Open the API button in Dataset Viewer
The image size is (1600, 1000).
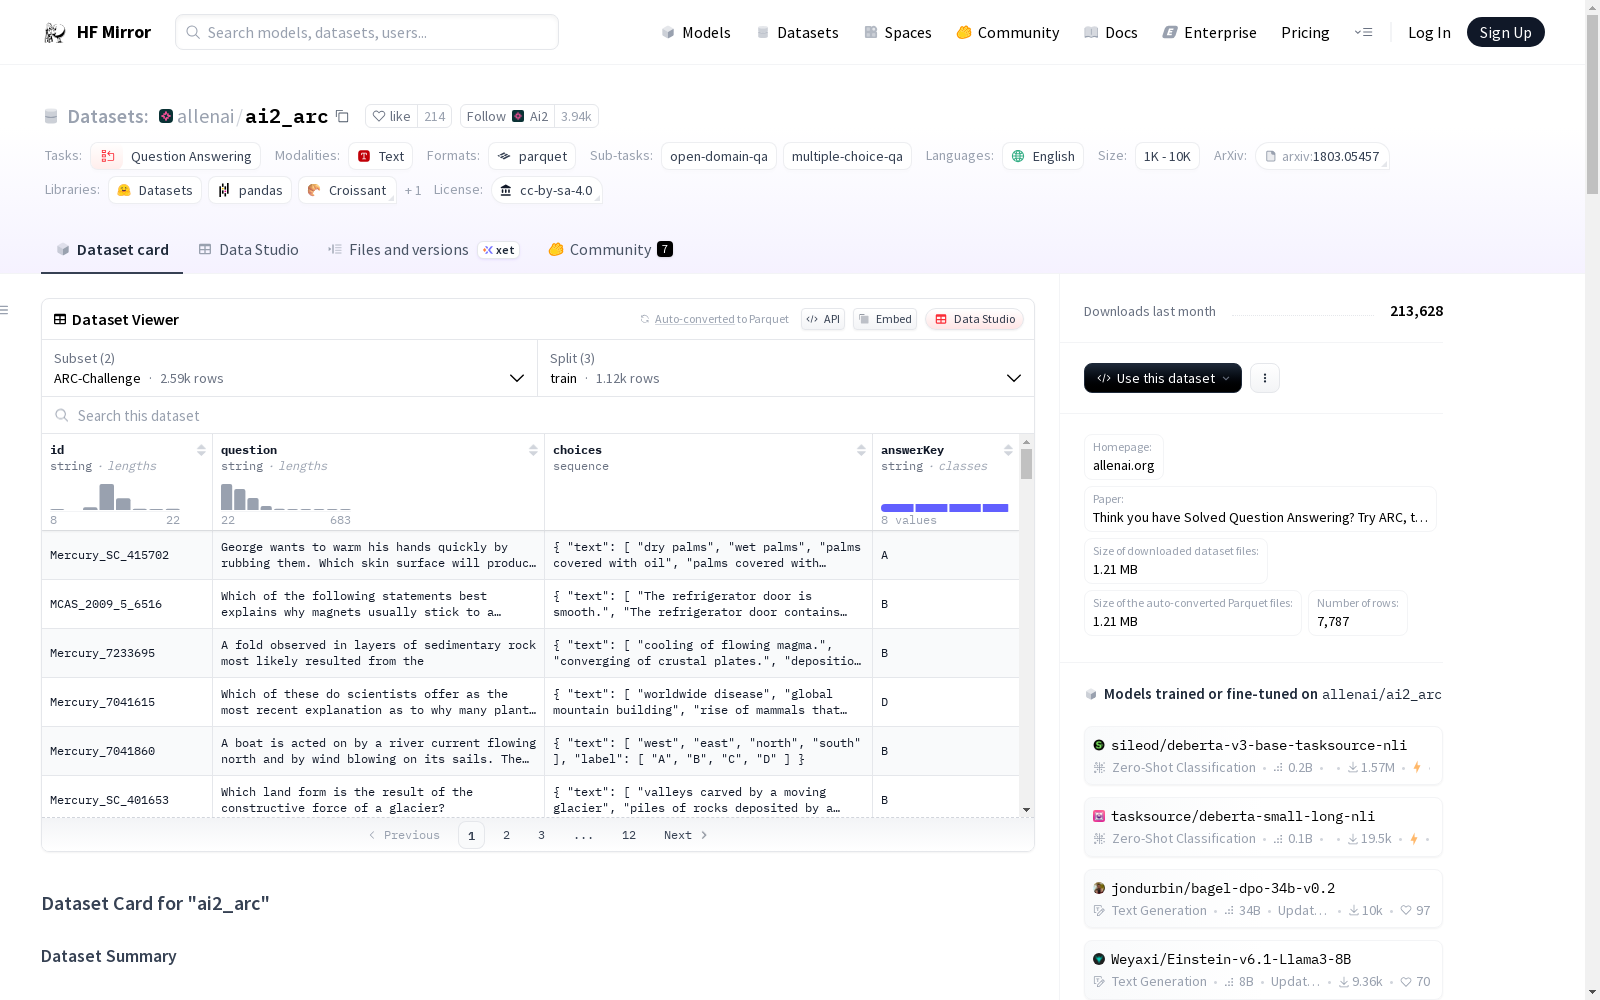point(822,319)
